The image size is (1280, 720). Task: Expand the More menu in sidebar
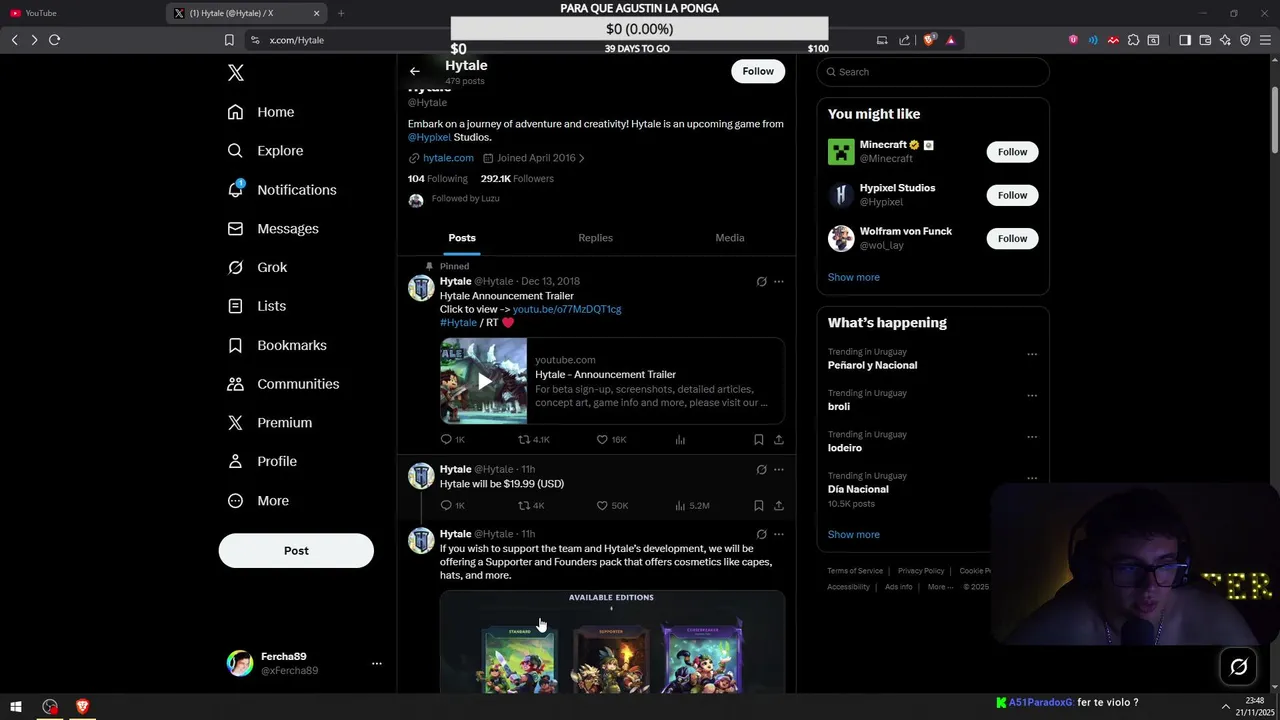tap(258, 501)
